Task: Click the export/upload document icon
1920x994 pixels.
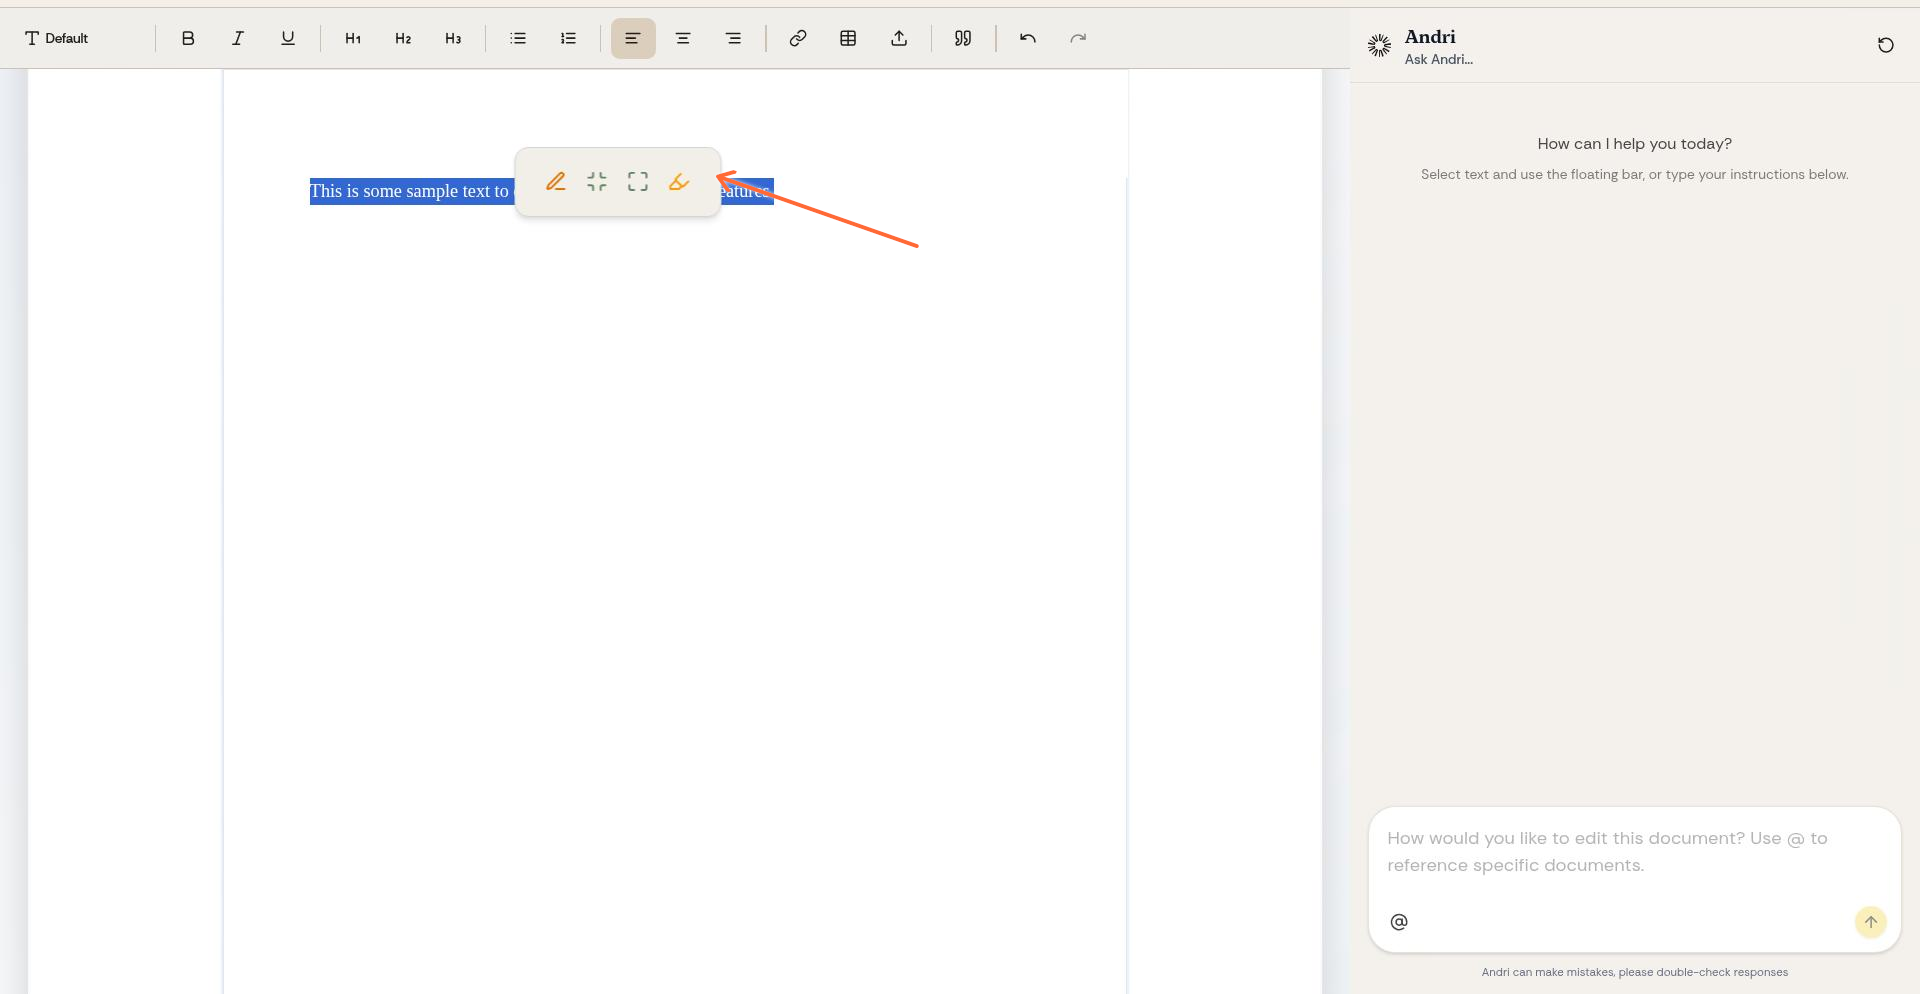Action: (x=899, y=38)
